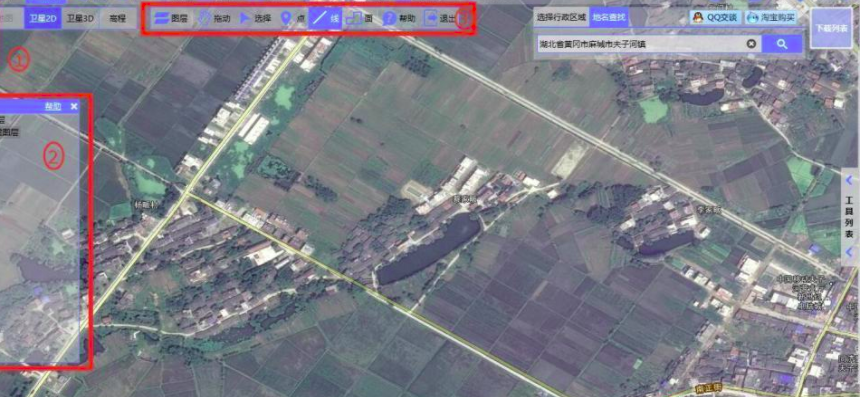This screenshot has width=861, height=397.
Task: Switch to 卫星3D map view
Action: 80,18
